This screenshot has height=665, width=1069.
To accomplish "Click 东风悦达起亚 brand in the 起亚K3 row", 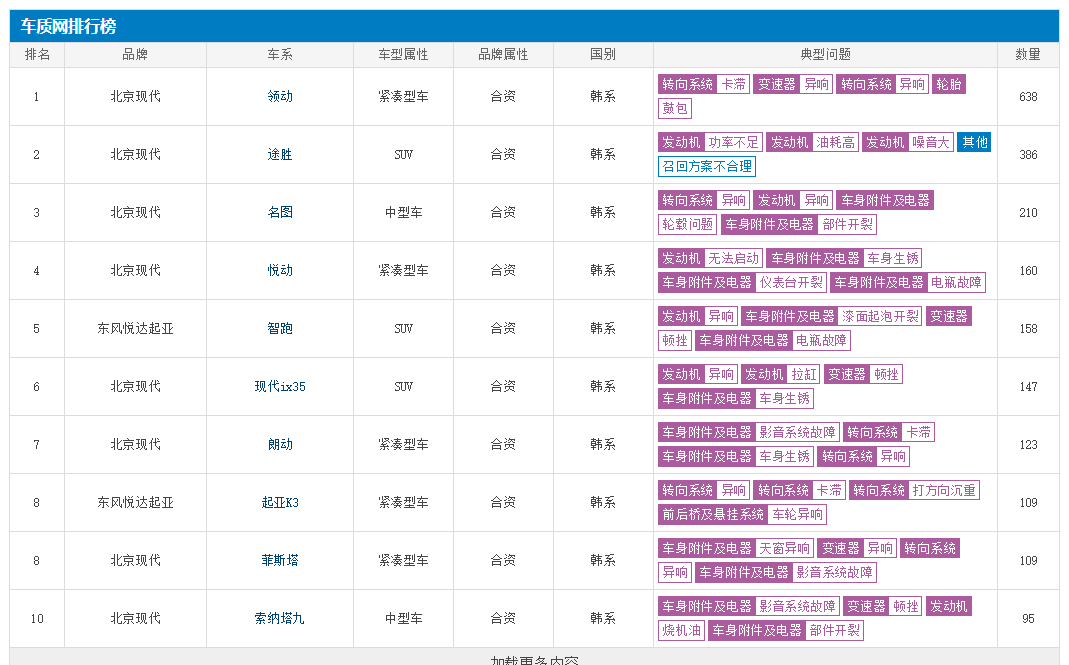I will (135, 503).
